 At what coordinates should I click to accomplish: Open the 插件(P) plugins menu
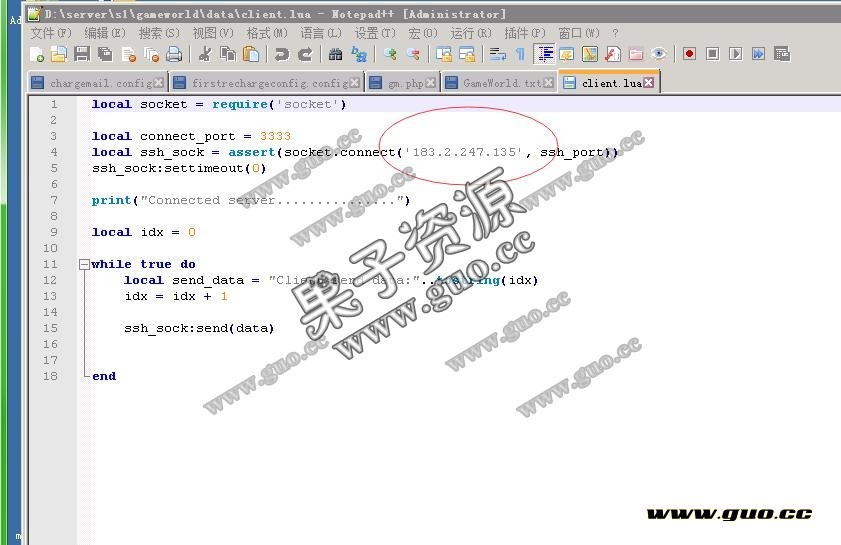pyautogui.click(x=524, y=33)
